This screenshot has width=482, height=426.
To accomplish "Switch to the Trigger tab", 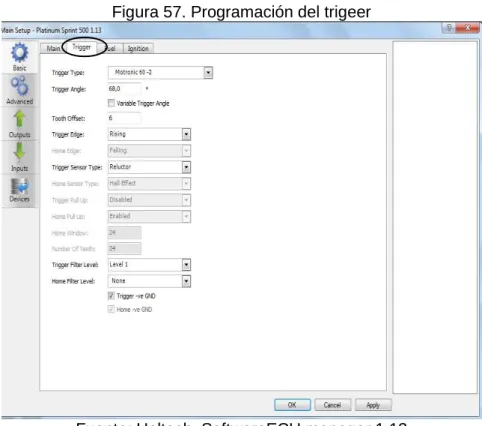I will pos(81,47).
